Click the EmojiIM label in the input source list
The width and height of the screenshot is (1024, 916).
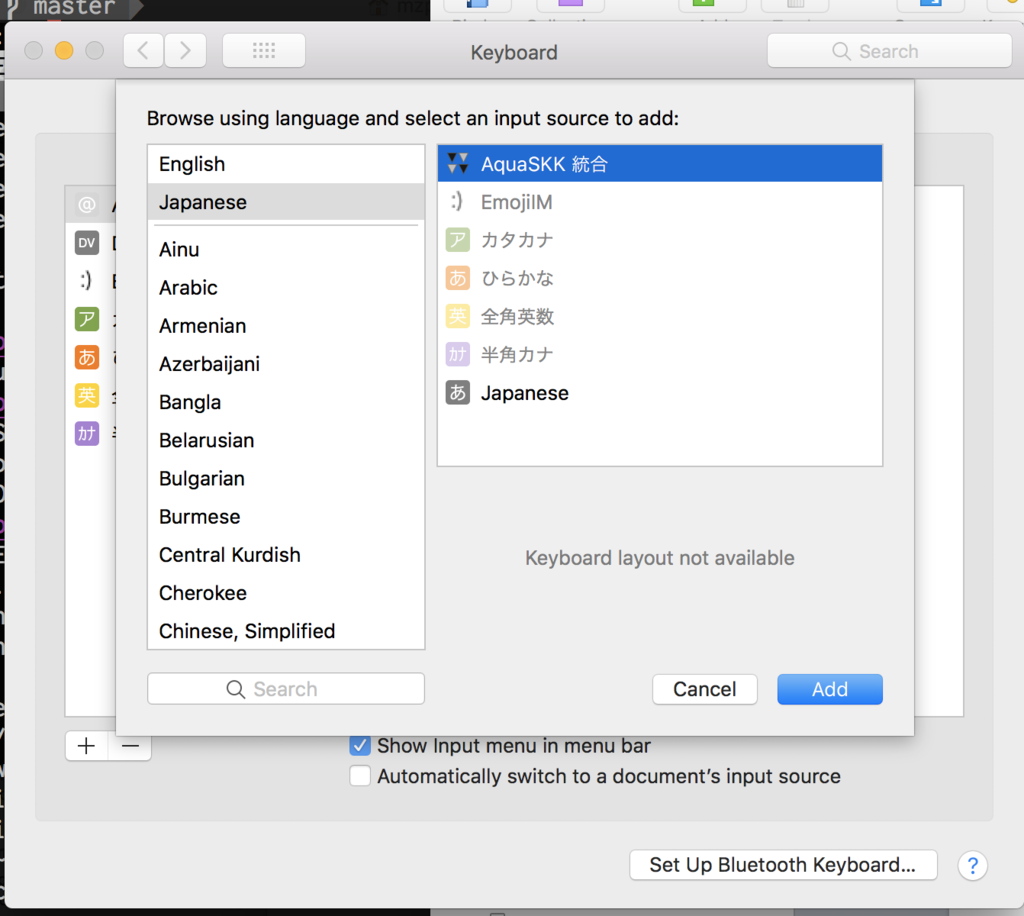(x=517, y=202)
